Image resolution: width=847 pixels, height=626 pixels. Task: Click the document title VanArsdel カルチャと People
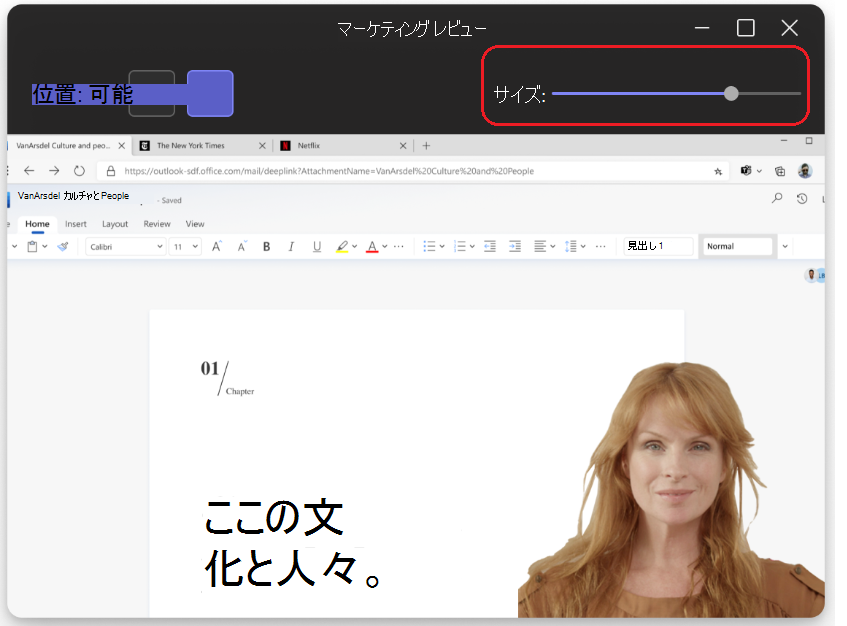[73, 196]
